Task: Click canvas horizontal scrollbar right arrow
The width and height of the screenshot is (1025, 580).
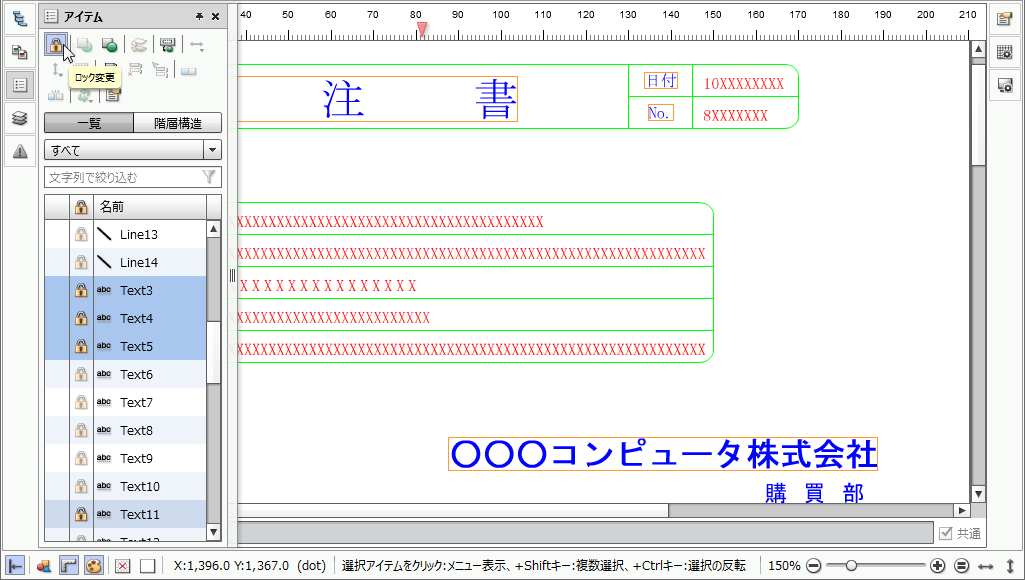Action: pyautogui.click(x=962, y=510)
